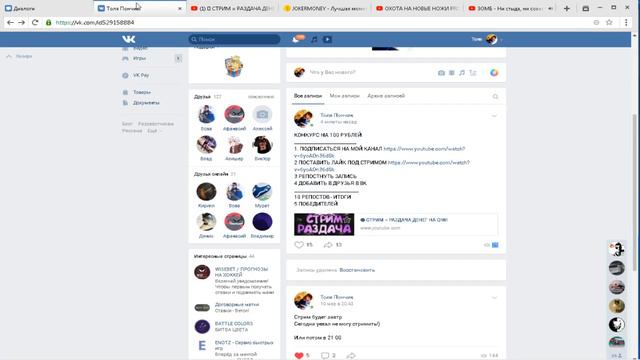
Task: Open VK Pay in left menu
Action: tap(141, 75)
